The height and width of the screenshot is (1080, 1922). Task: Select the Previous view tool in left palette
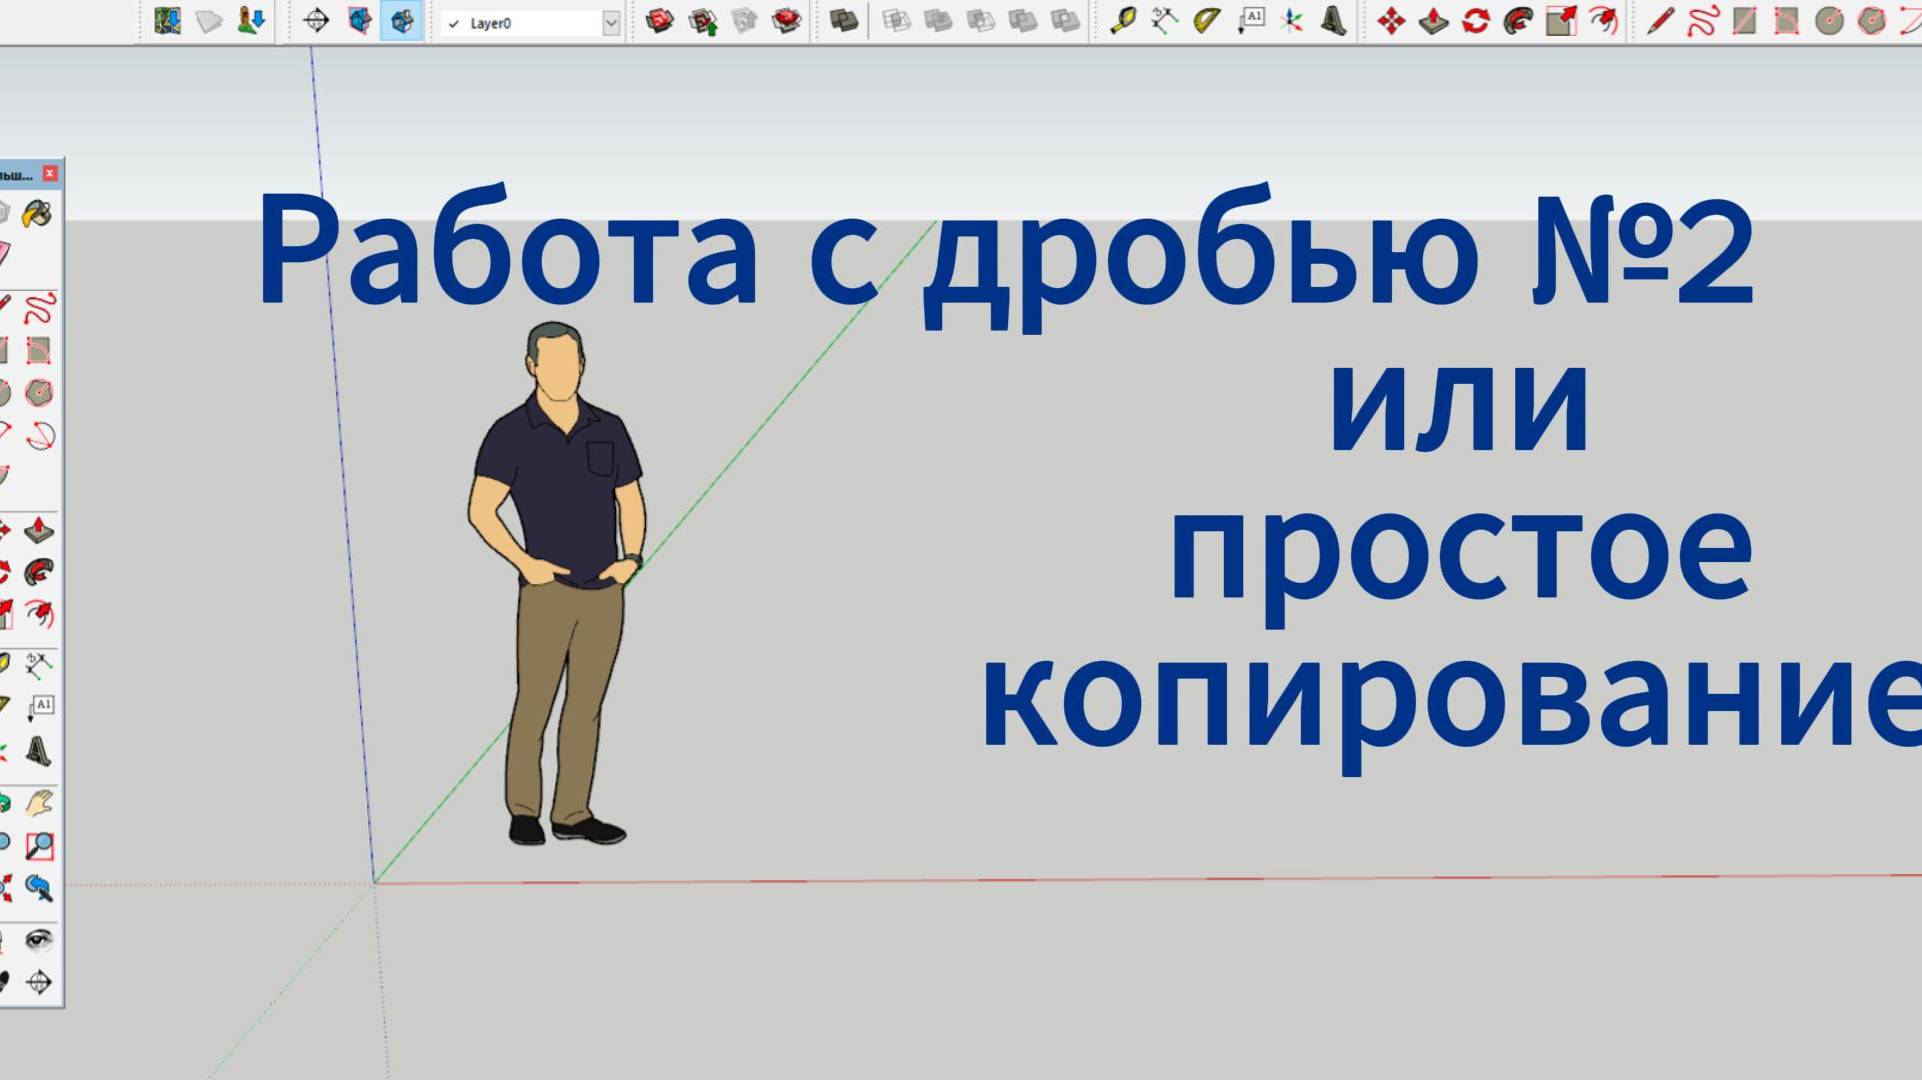click(39, 888)
